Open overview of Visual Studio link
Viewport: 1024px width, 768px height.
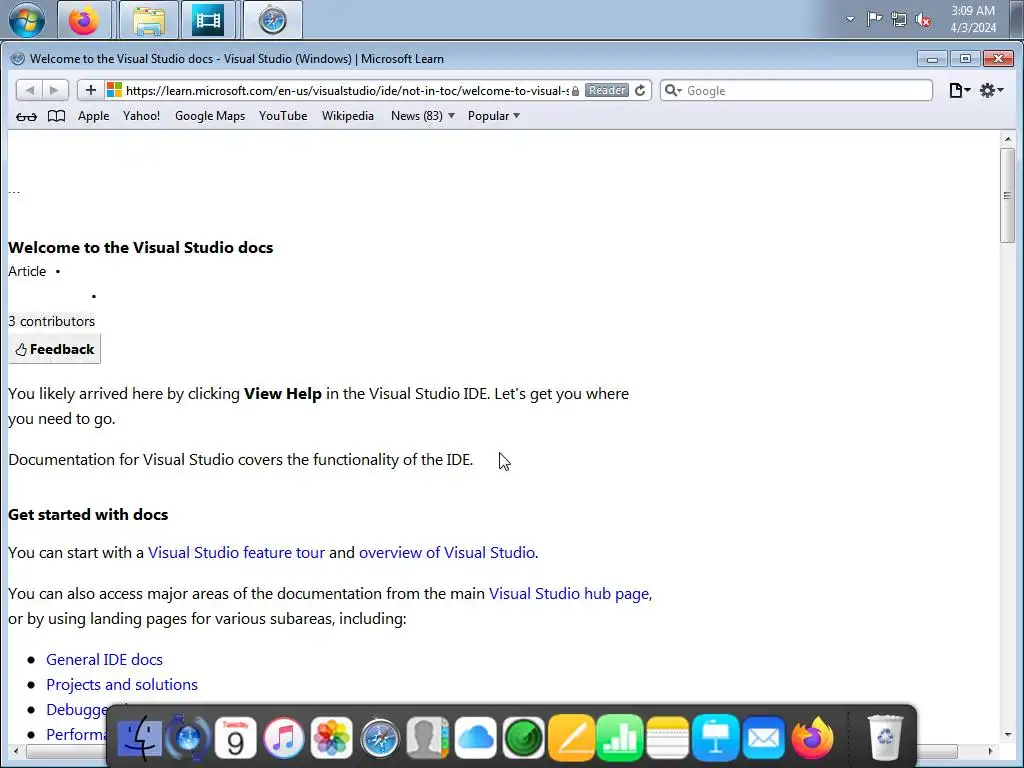pos(447,552)
